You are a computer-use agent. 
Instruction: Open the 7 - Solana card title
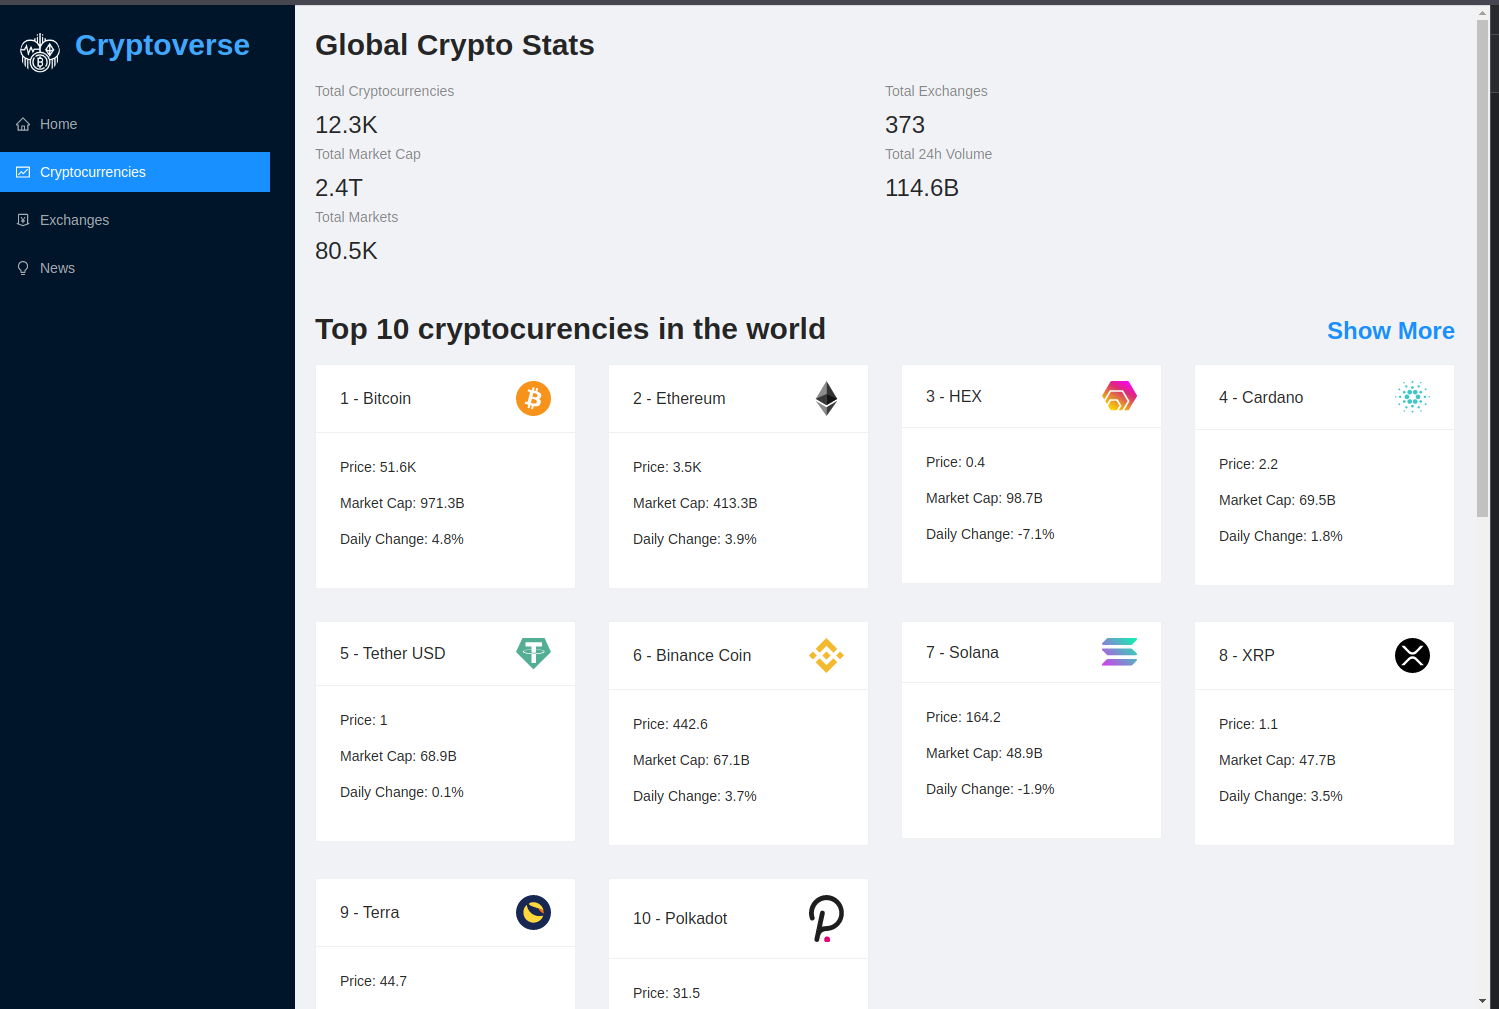point(962,652)
